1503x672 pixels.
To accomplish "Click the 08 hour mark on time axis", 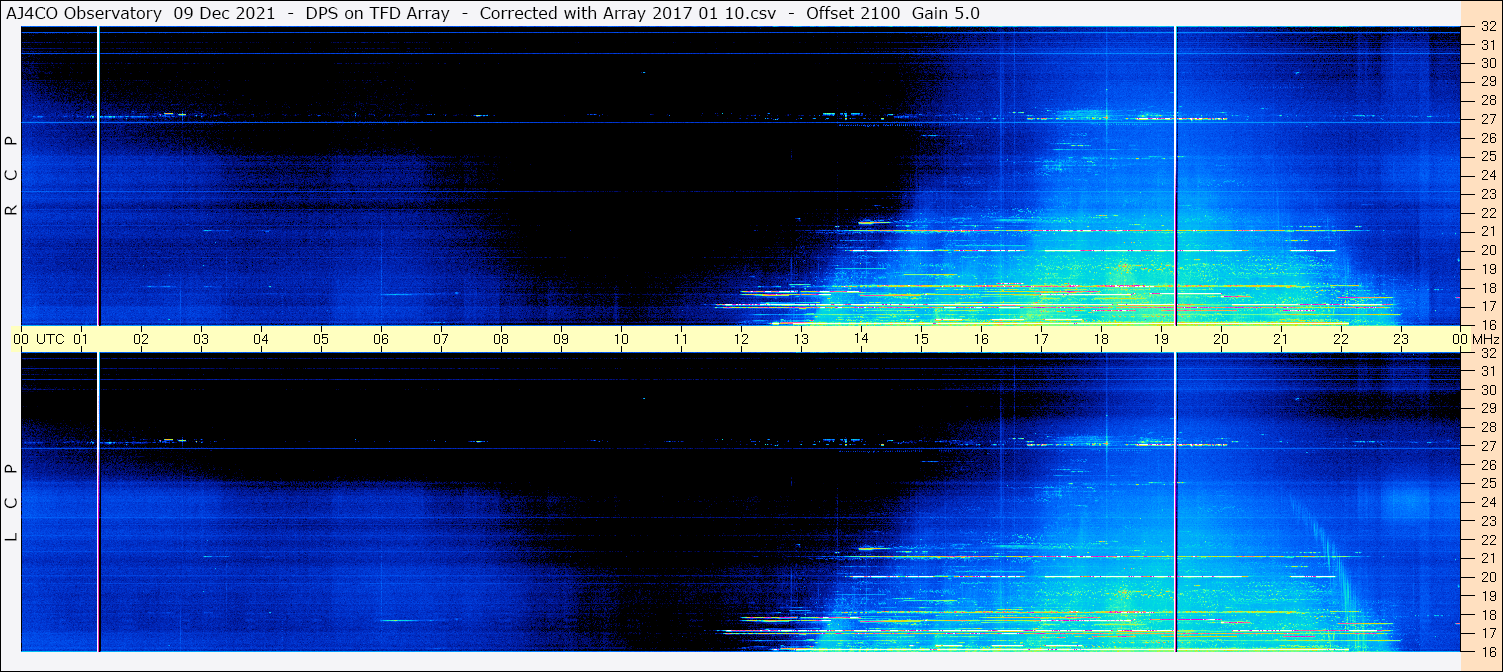I will coord(501,339).
